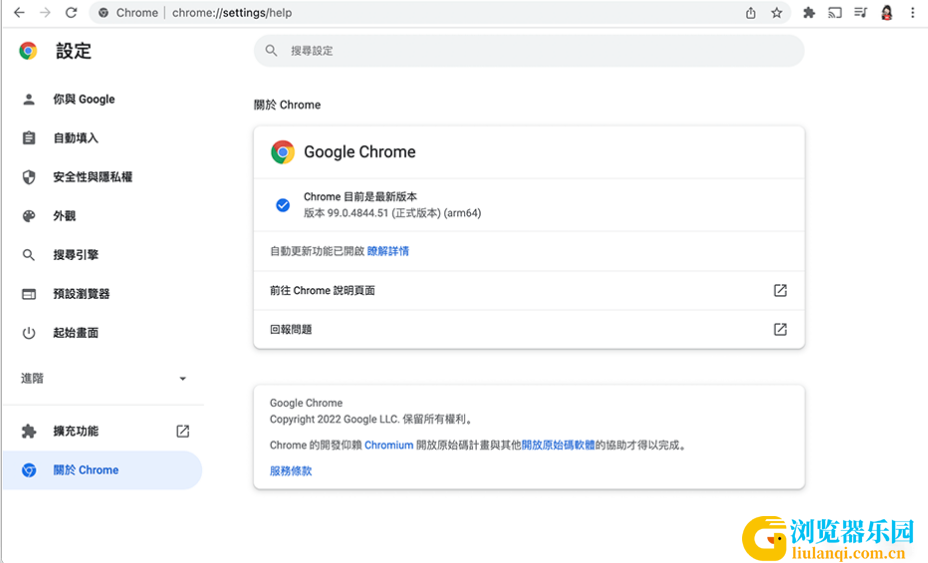
Task: Open 預設瀏覽器 settings section
Action: [x=102, y=294]
